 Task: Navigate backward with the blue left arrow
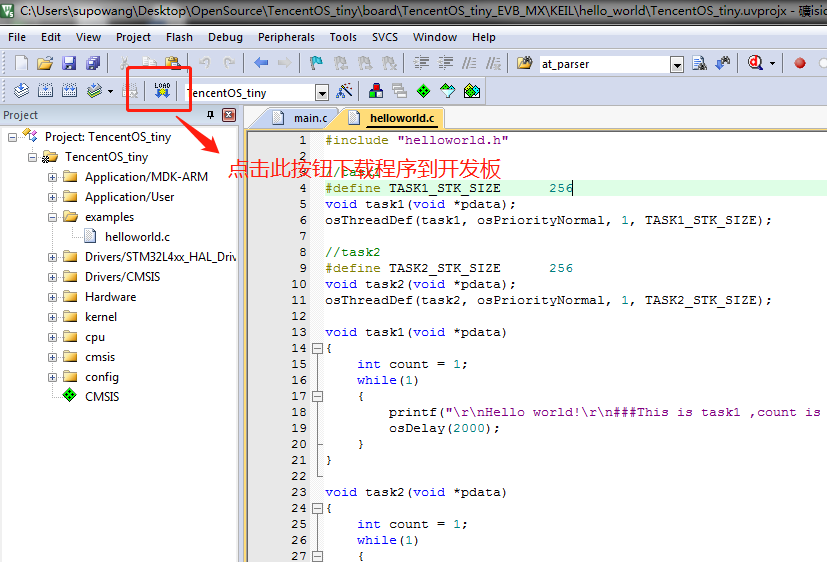tap(261, 63)
